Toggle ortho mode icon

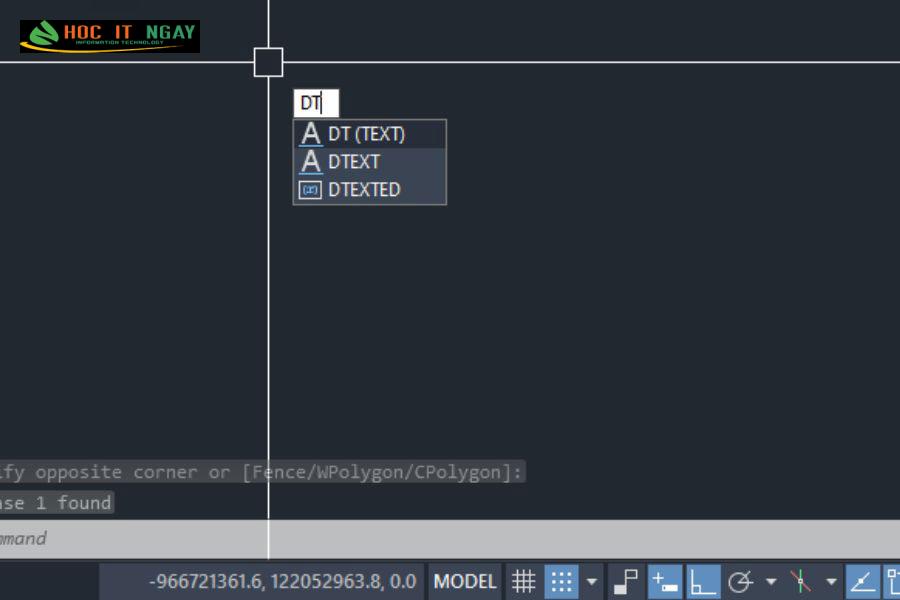704,582
